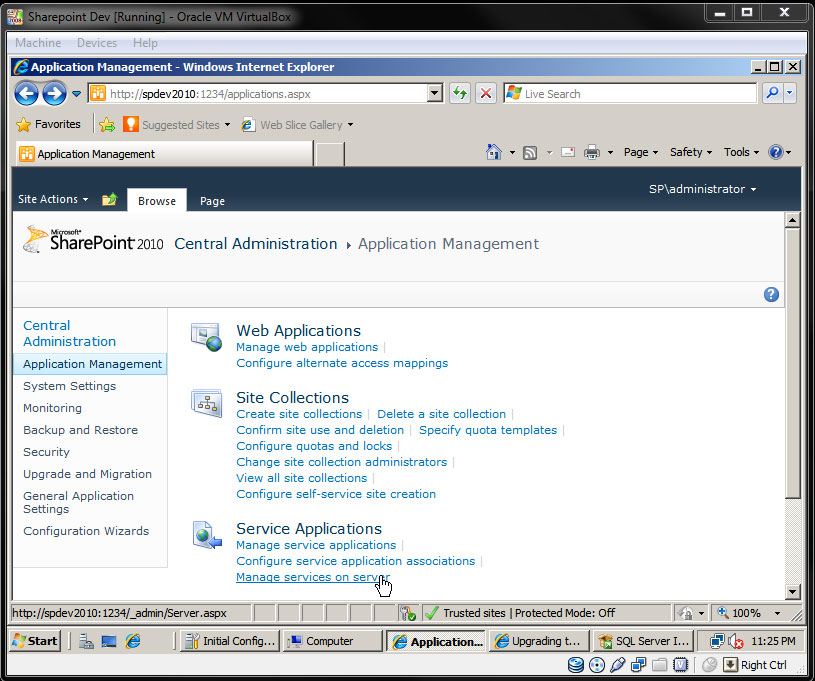Click the Refresh page icon
The width and height of the screenshot is (815, 681).
(x=460, y=94)
